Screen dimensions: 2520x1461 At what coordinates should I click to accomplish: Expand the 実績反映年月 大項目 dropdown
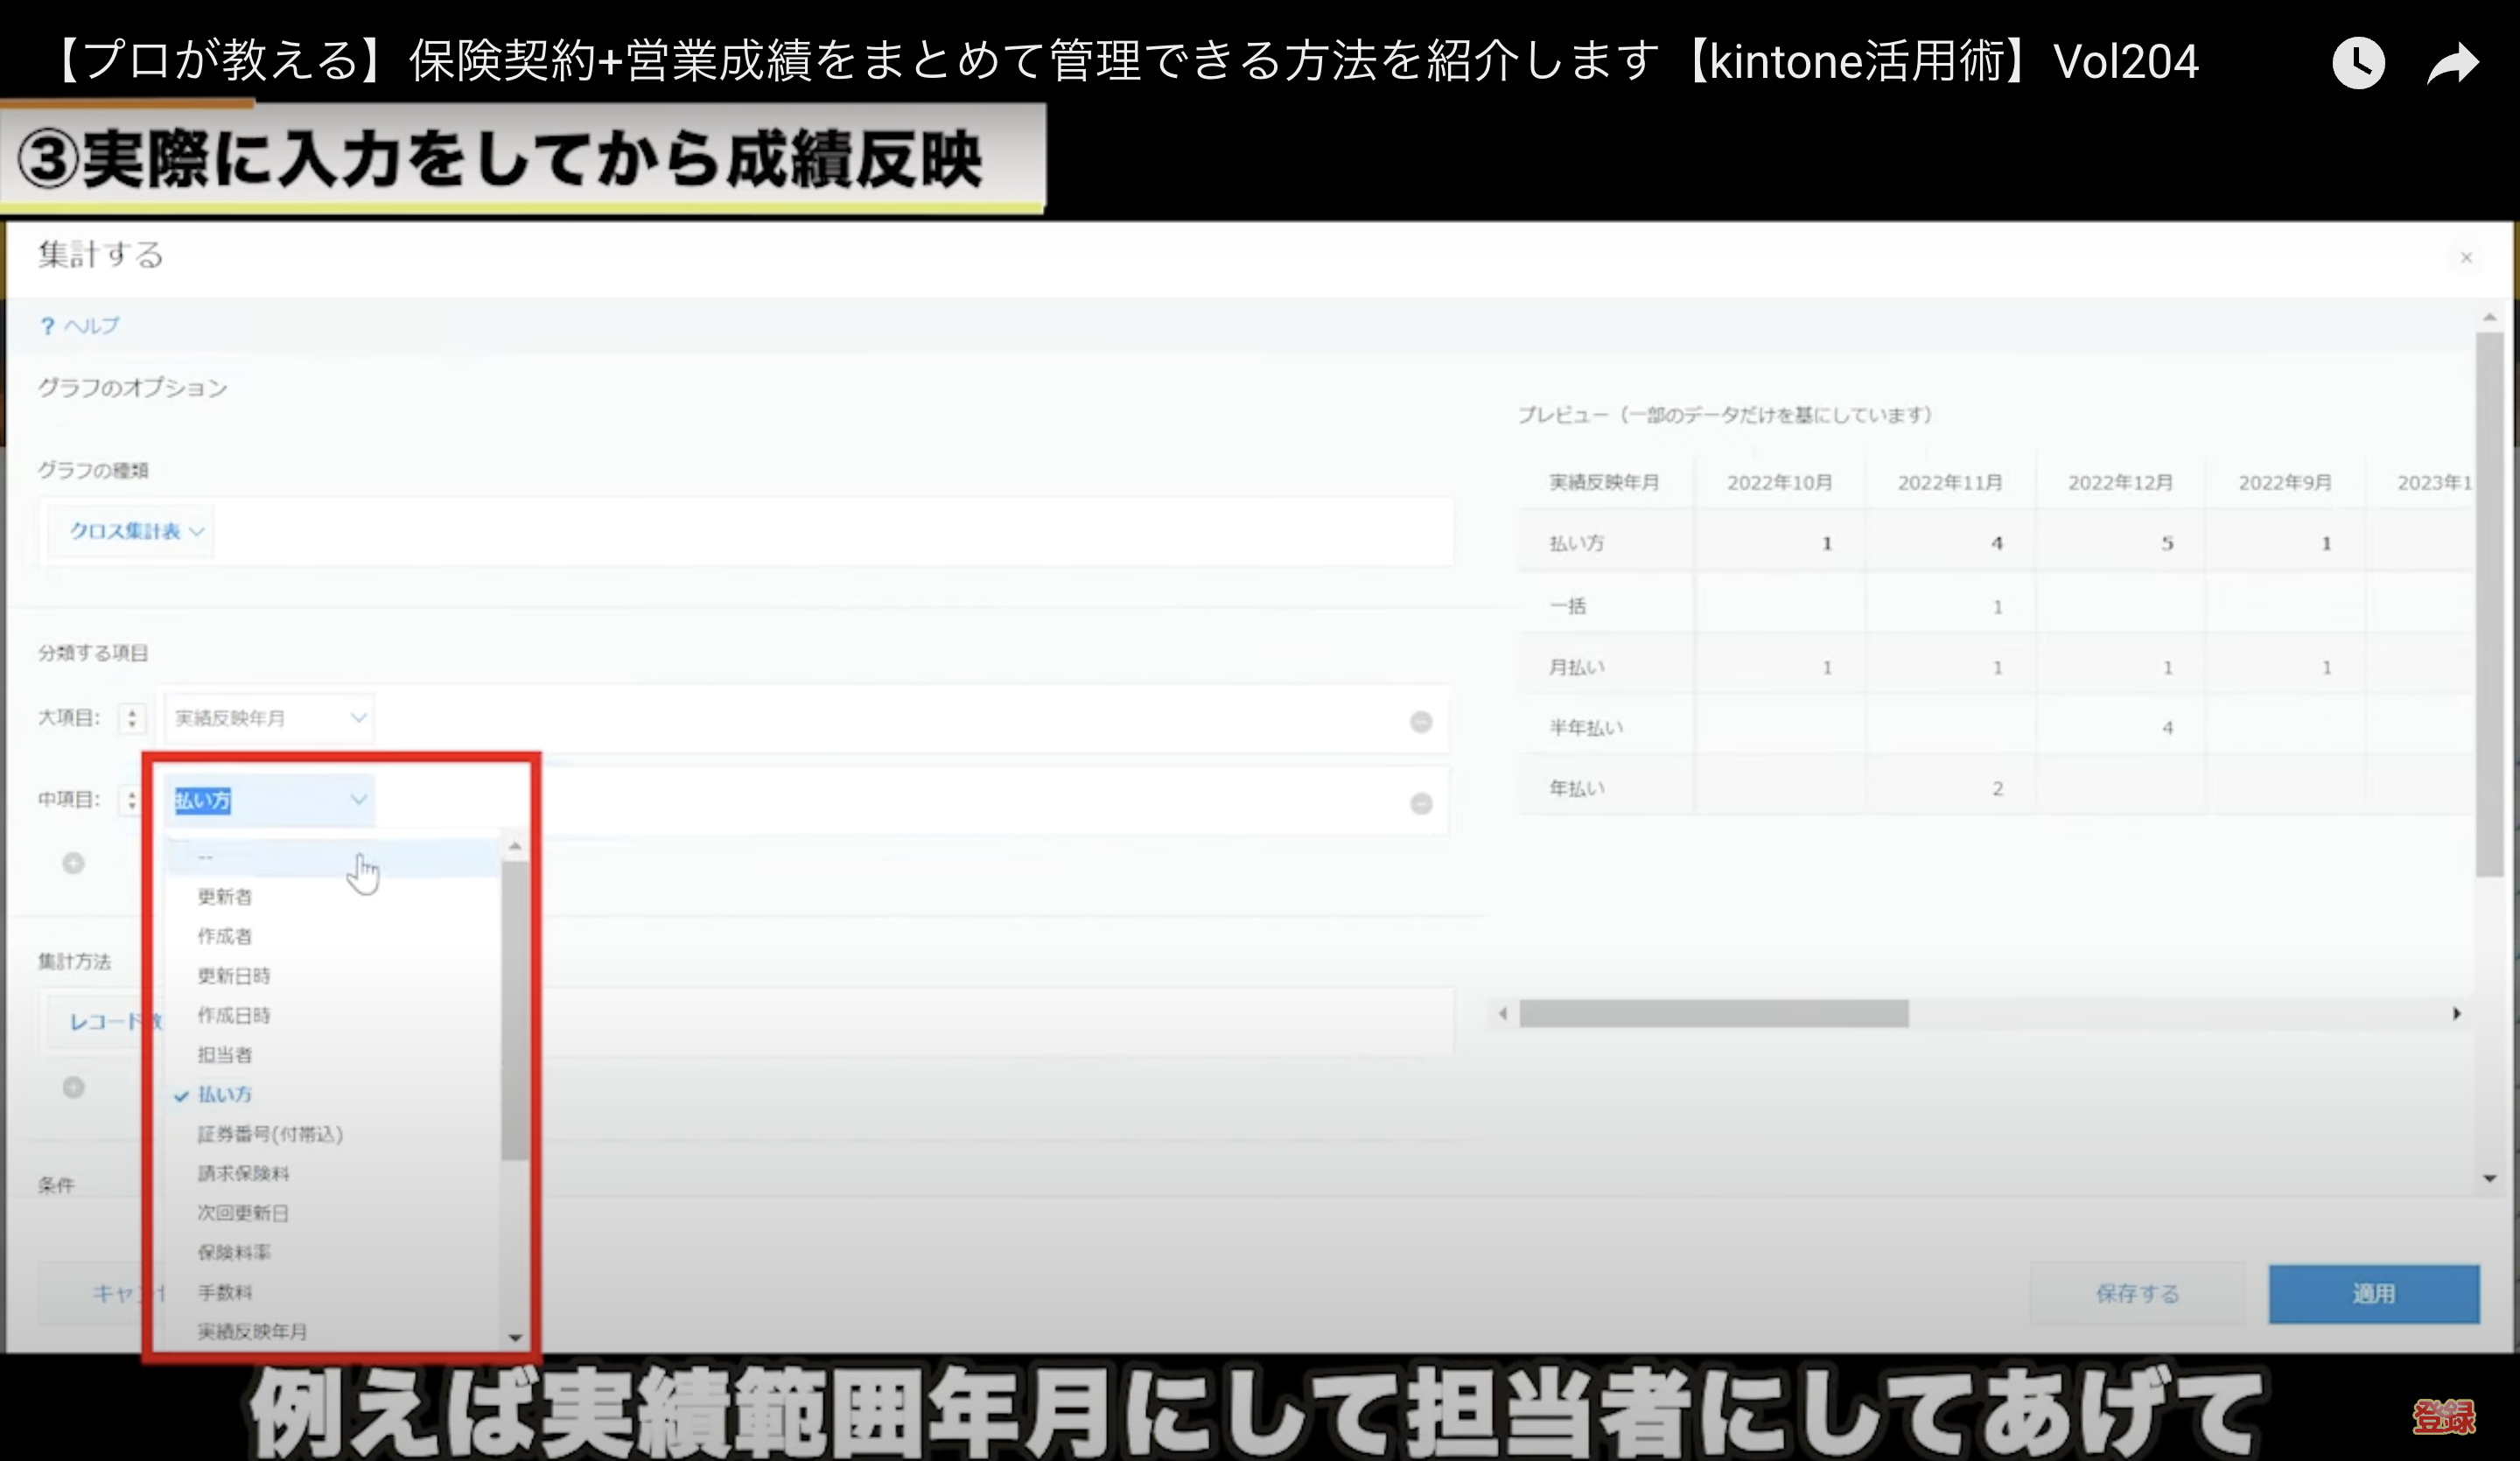point(269,718)
